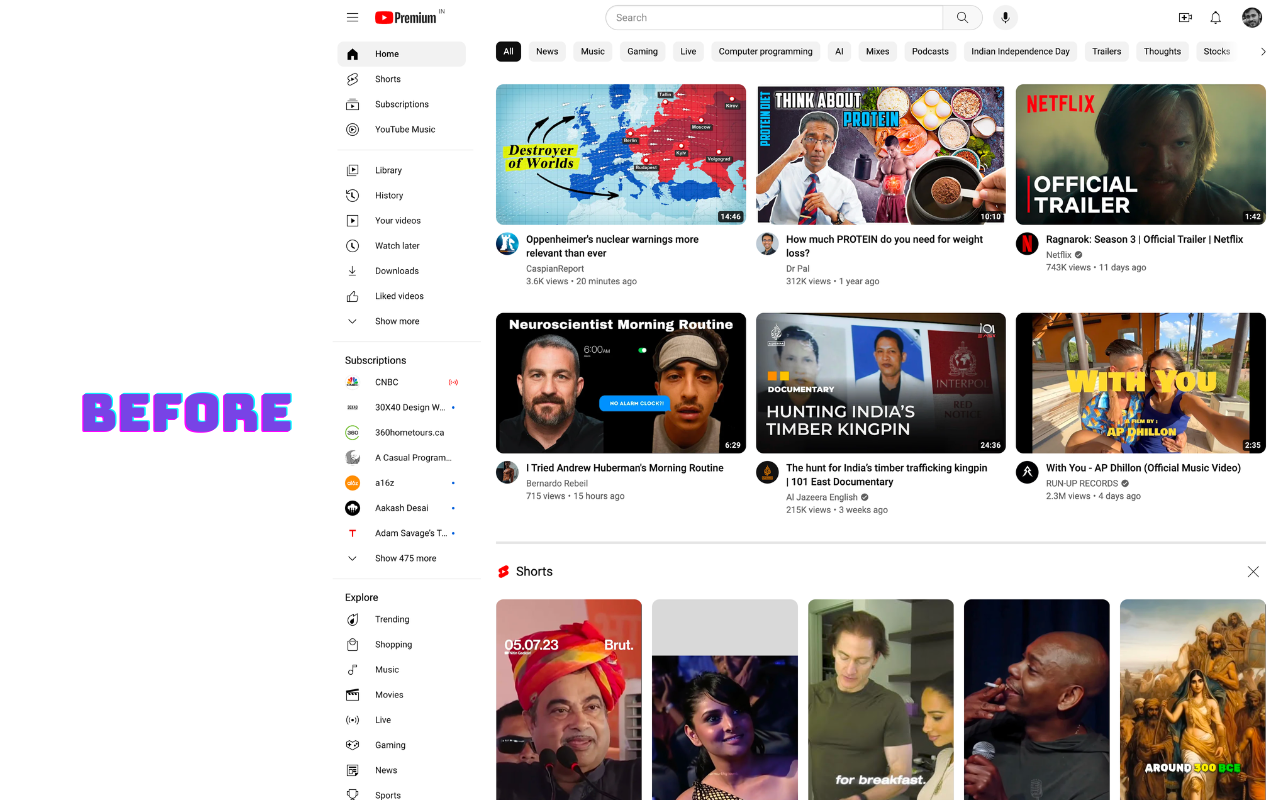The width and height of the screenshot is (1280, 800).
Task: Open YouTube Music in sidebar
Action: (x=401, y=129)
